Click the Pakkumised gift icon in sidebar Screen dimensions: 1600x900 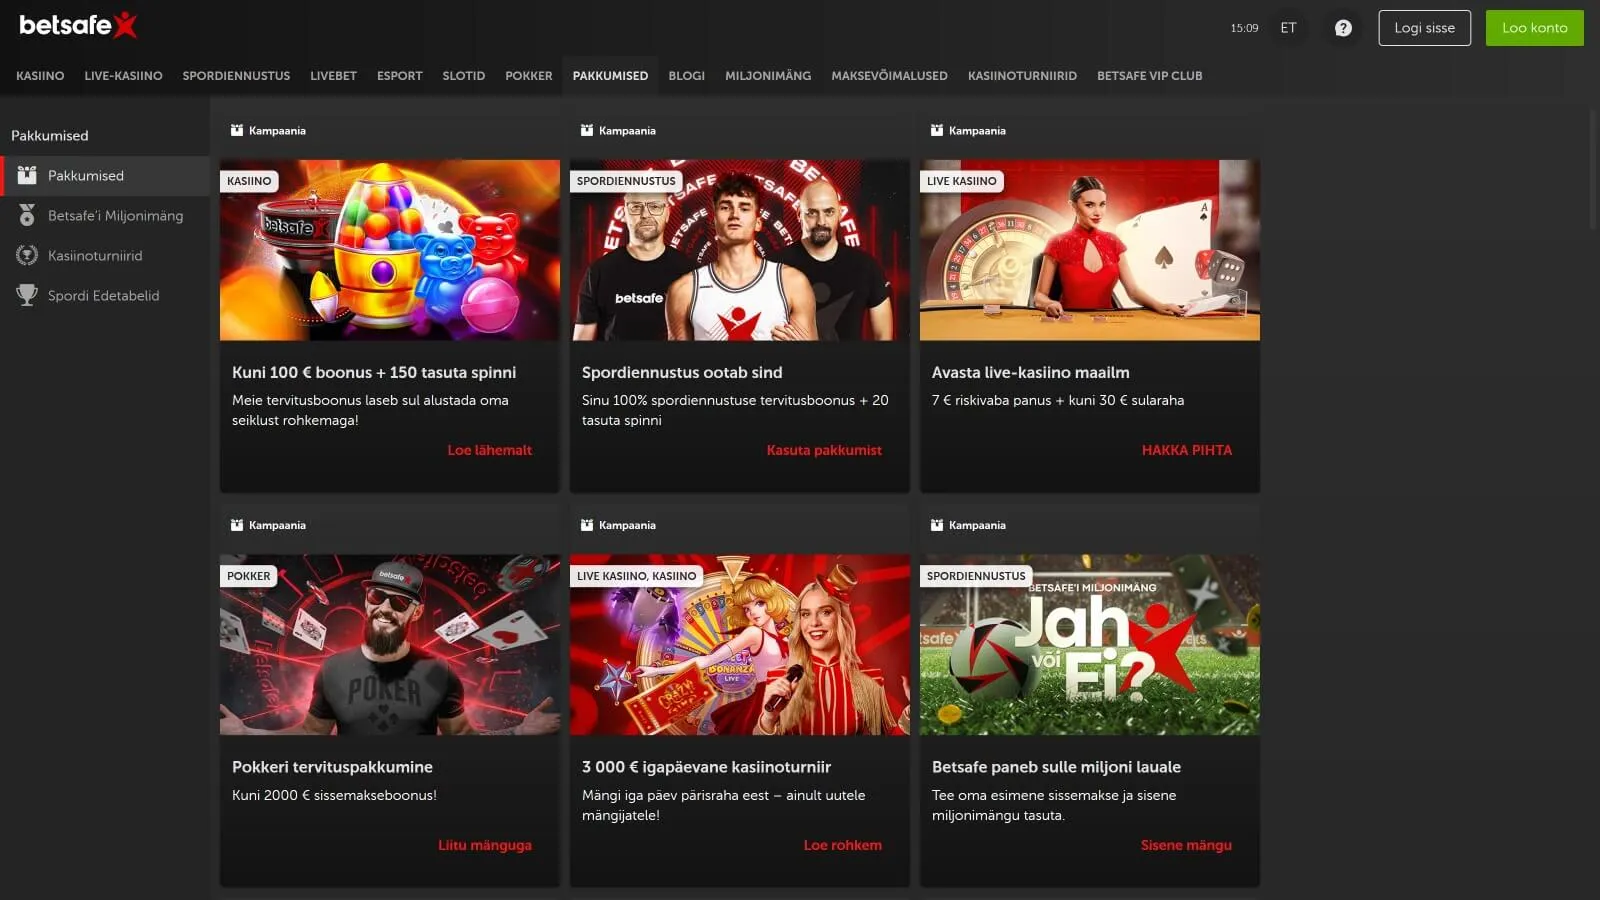(x=27, y=175)
